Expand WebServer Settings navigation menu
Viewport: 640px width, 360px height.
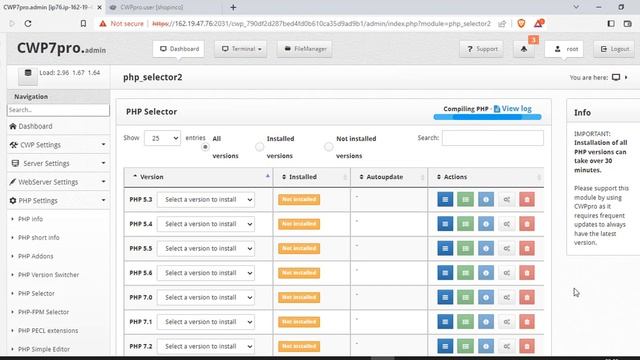click(58, 182)
